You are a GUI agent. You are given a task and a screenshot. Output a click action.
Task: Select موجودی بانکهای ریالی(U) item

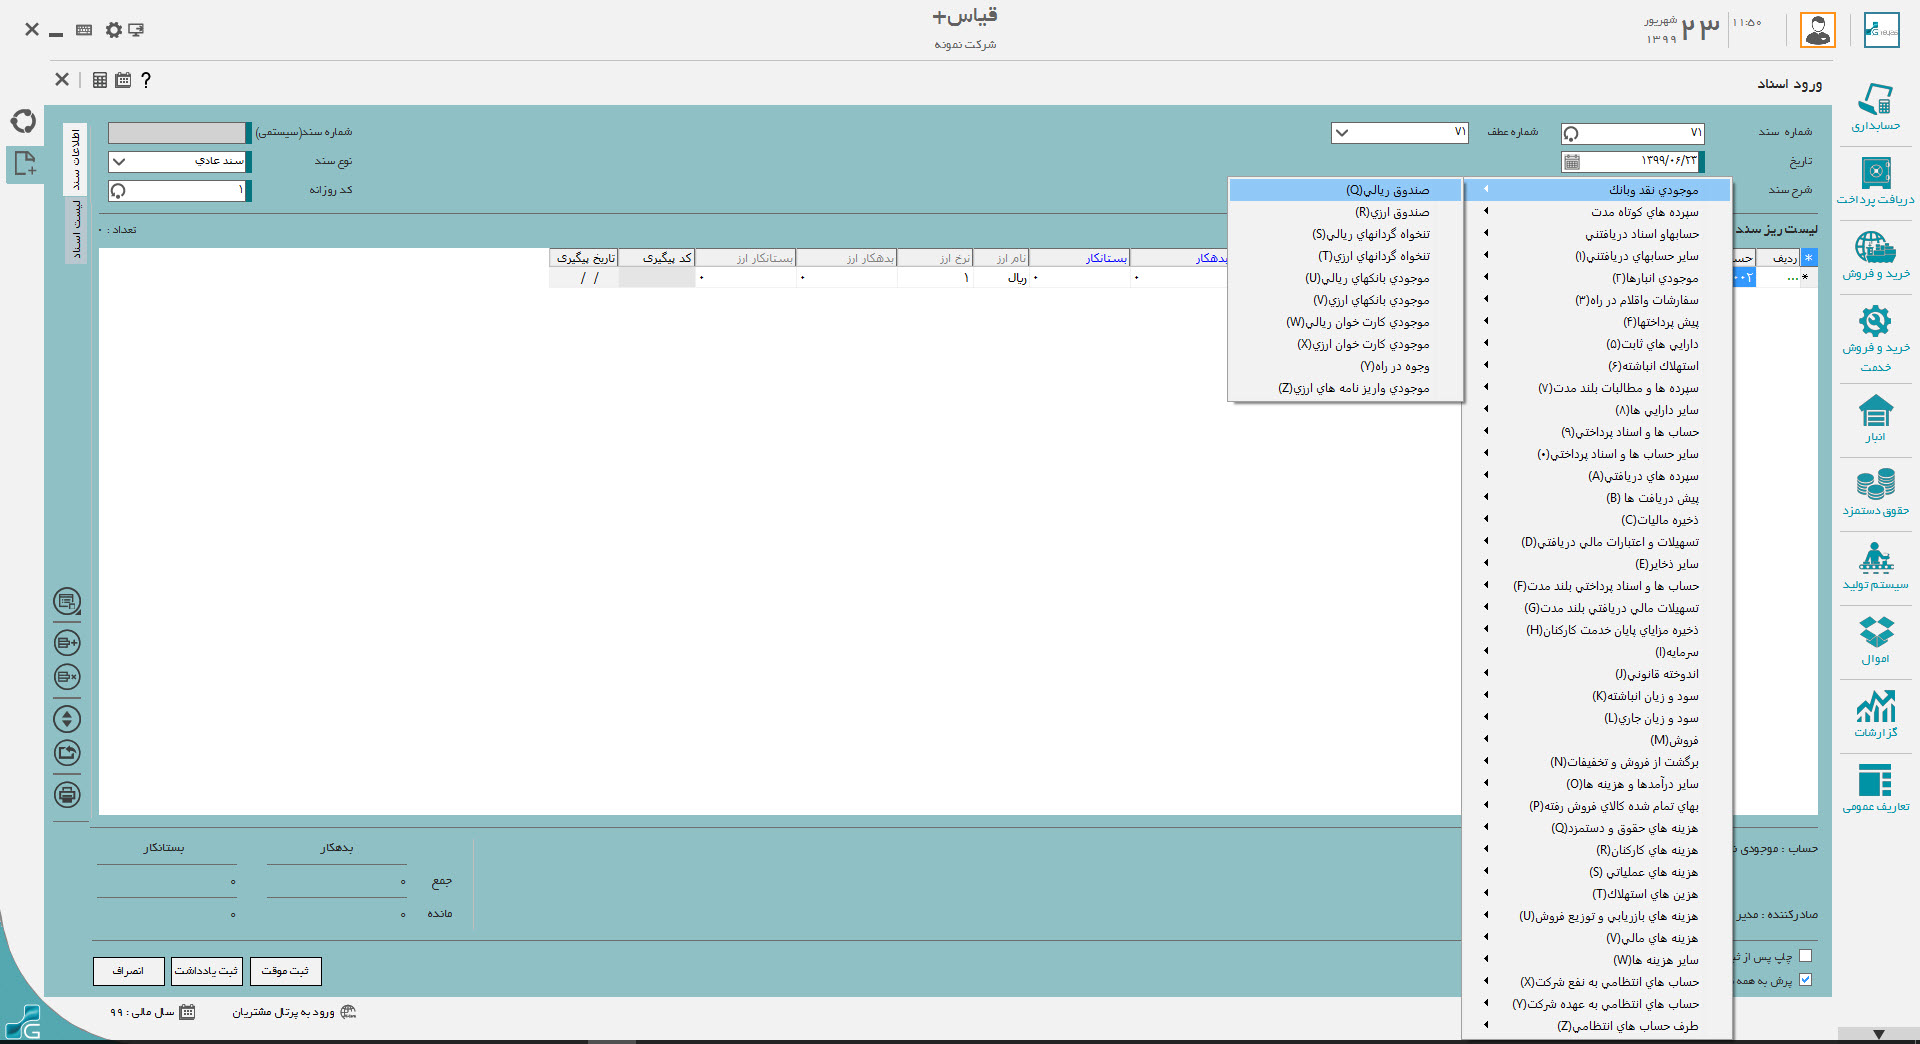[1345, 278]
